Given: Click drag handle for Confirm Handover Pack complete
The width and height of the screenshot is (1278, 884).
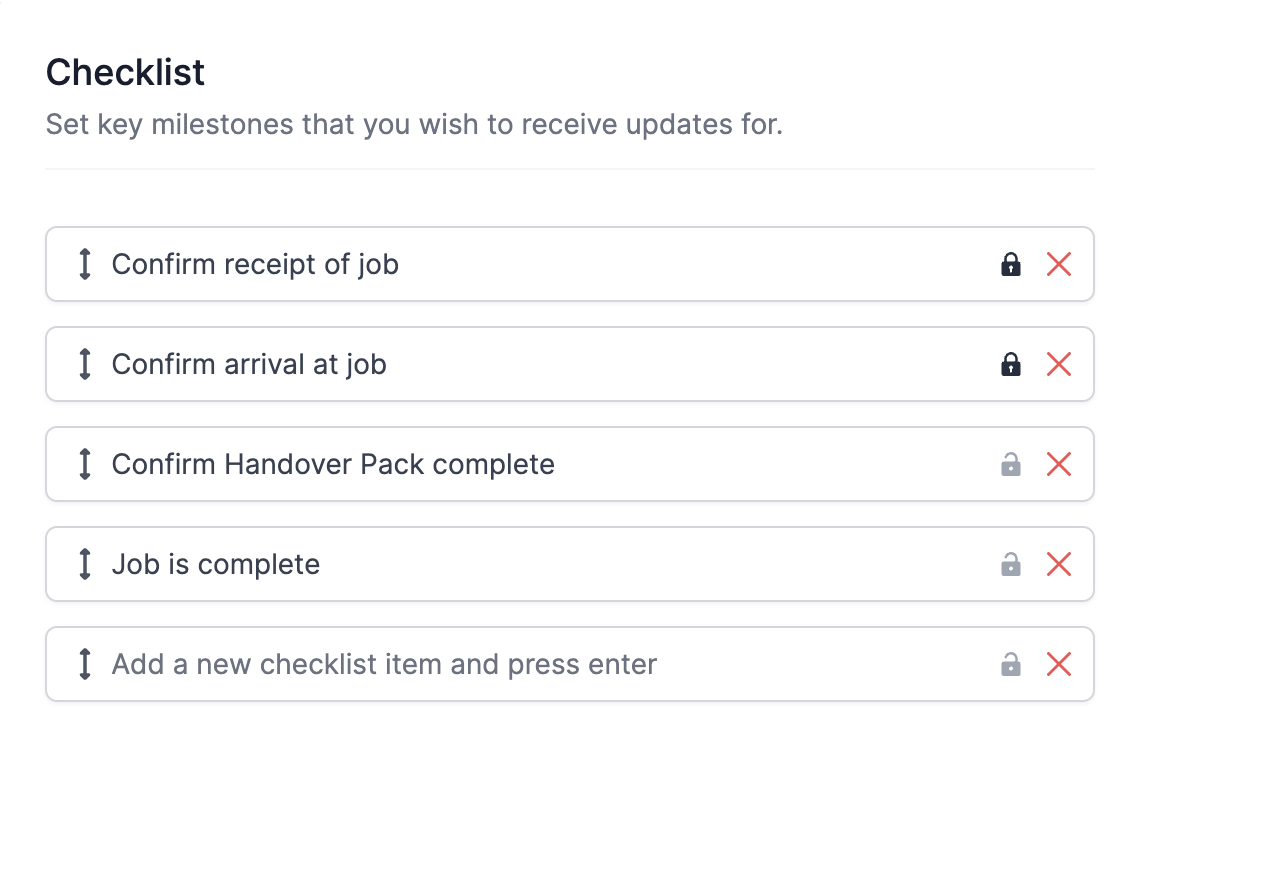Looking at the screenshot, I should pos(85,464).
